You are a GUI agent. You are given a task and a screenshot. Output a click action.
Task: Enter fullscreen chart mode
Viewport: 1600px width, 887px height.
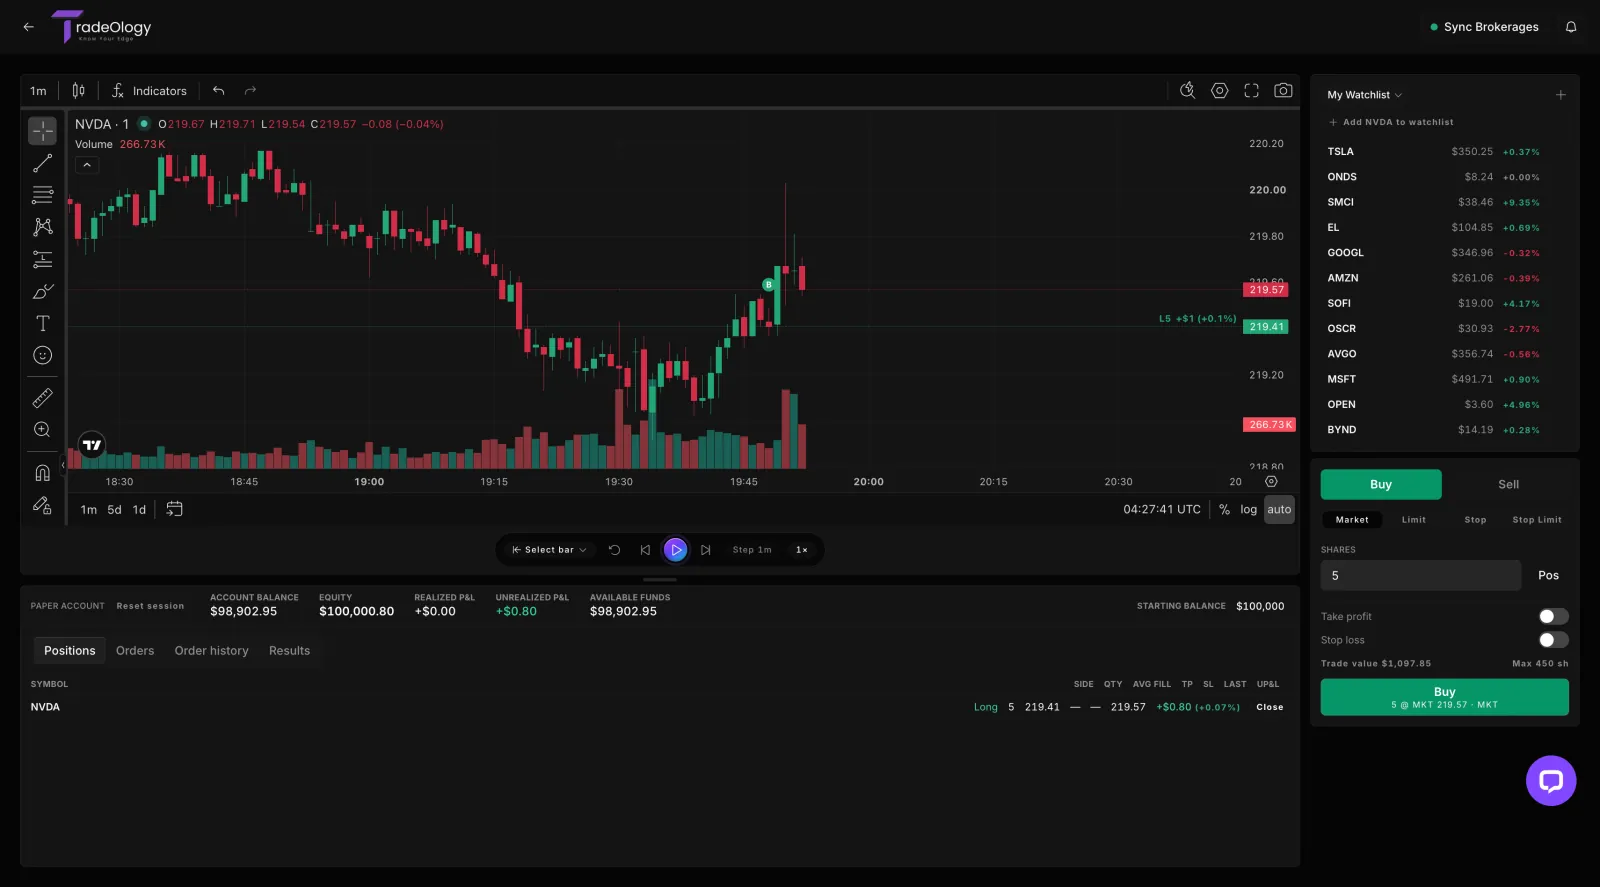coord(1251,90)
